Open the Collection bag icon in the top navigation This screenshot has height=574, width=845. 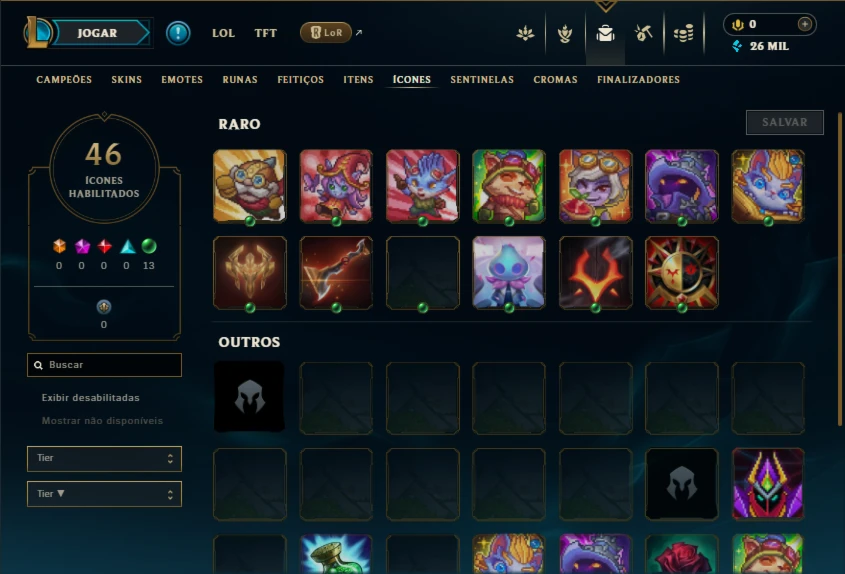[605, 33]
